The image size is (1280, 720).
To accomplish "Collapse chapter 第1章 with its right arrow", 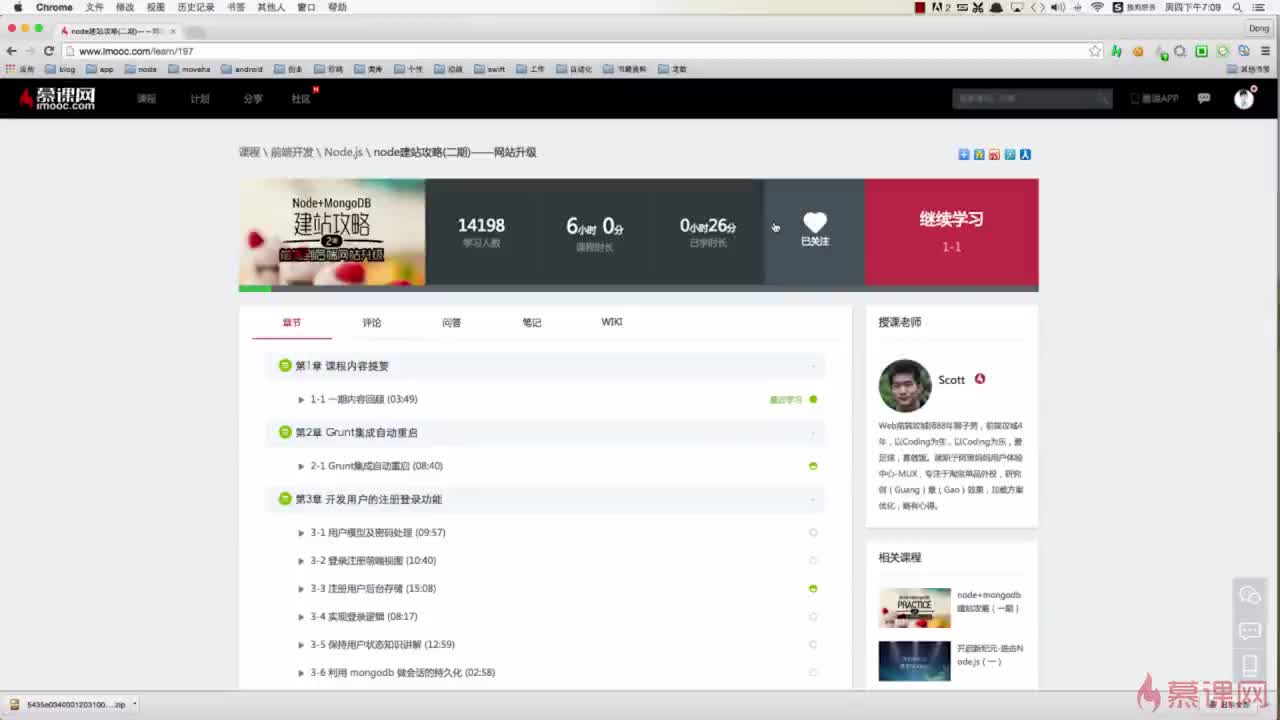I will tap(813, 366).
